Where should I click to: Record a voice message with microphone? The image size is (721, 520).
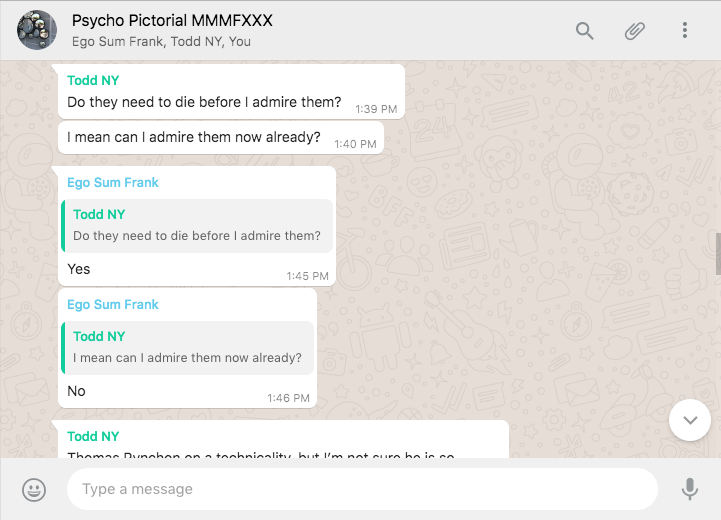(x=689, y=489)
